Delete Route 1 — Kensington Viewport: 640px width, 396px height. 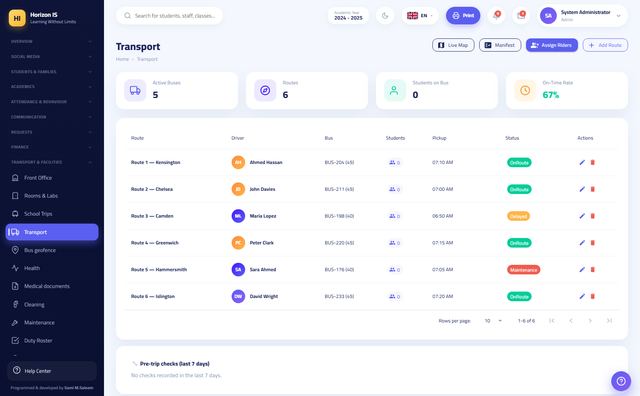(x=593, y=162)
